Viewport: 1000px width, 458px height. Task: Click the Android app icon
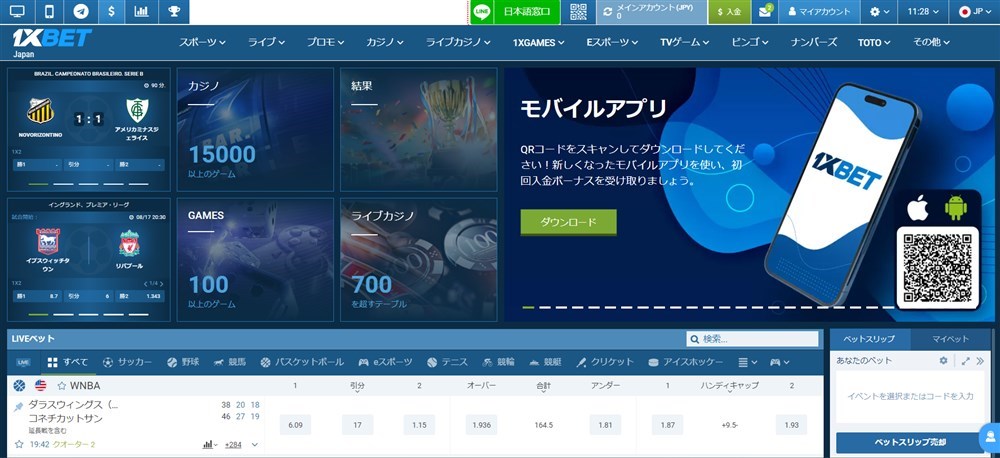coord(955,208)
